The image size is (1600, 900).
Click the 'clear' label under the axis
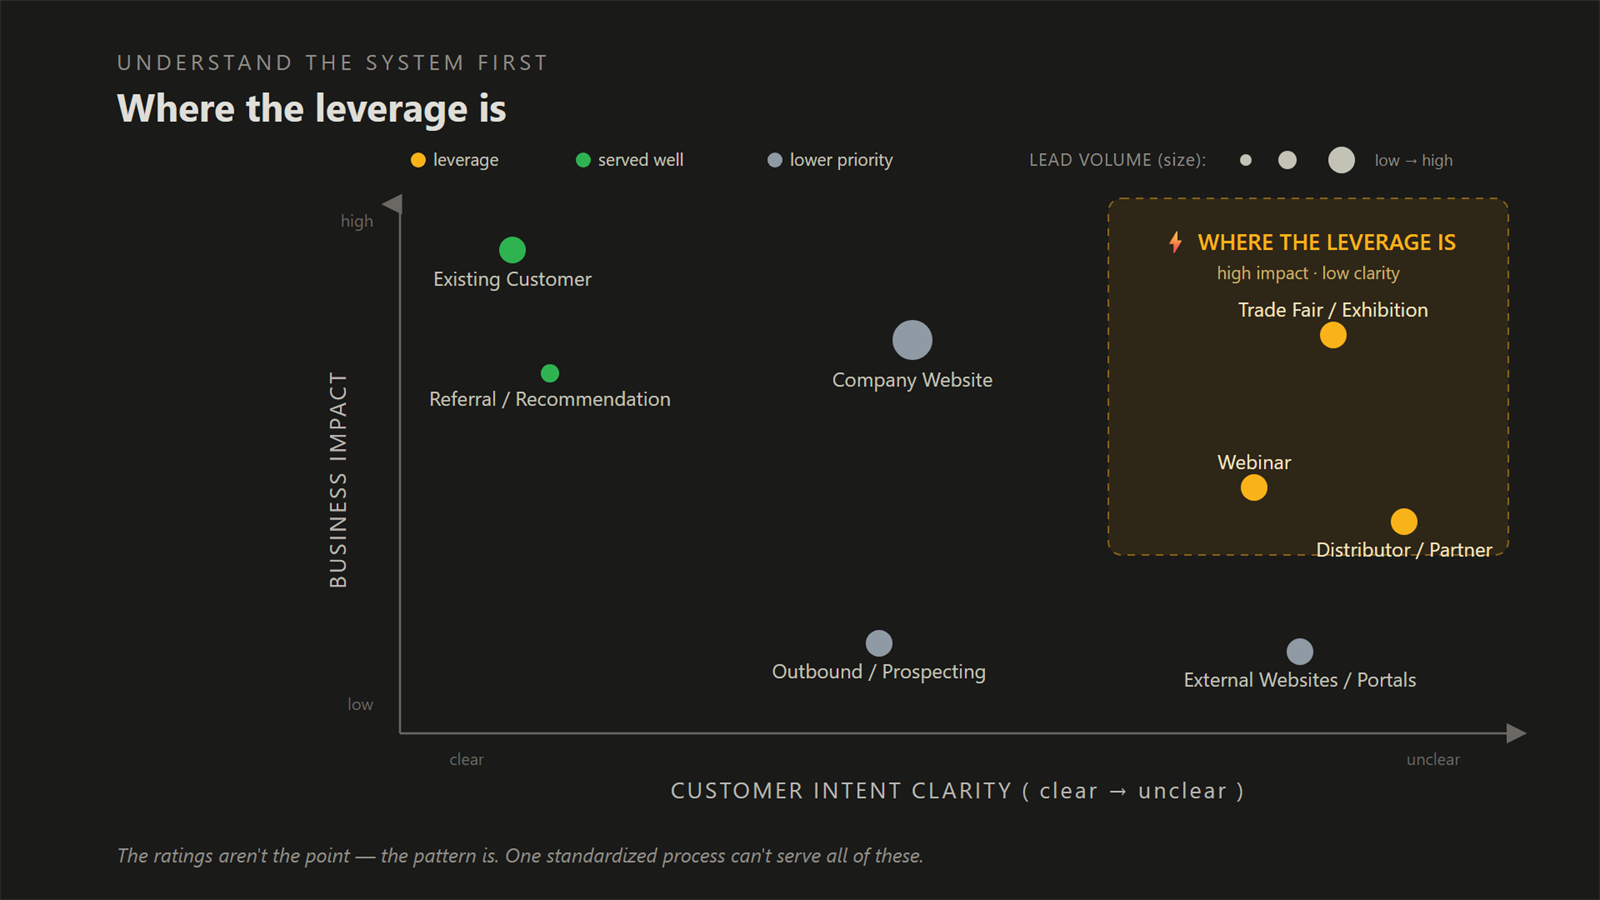tap(466, 759)
